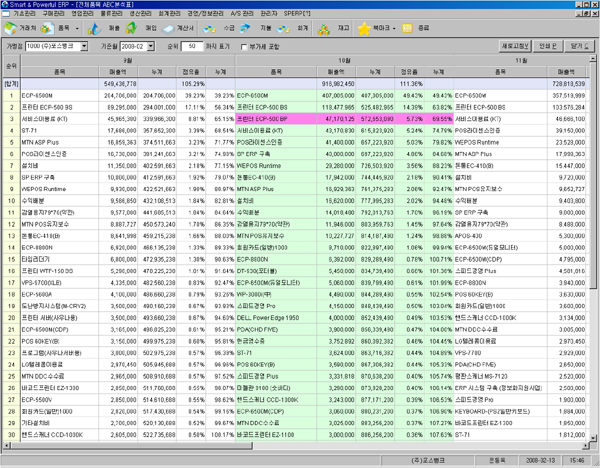This screenshot has height=468, width=600.
Task: Open the dropdown arrow next to 북마크
Action: pyautogui.click(x=394, y=29)
